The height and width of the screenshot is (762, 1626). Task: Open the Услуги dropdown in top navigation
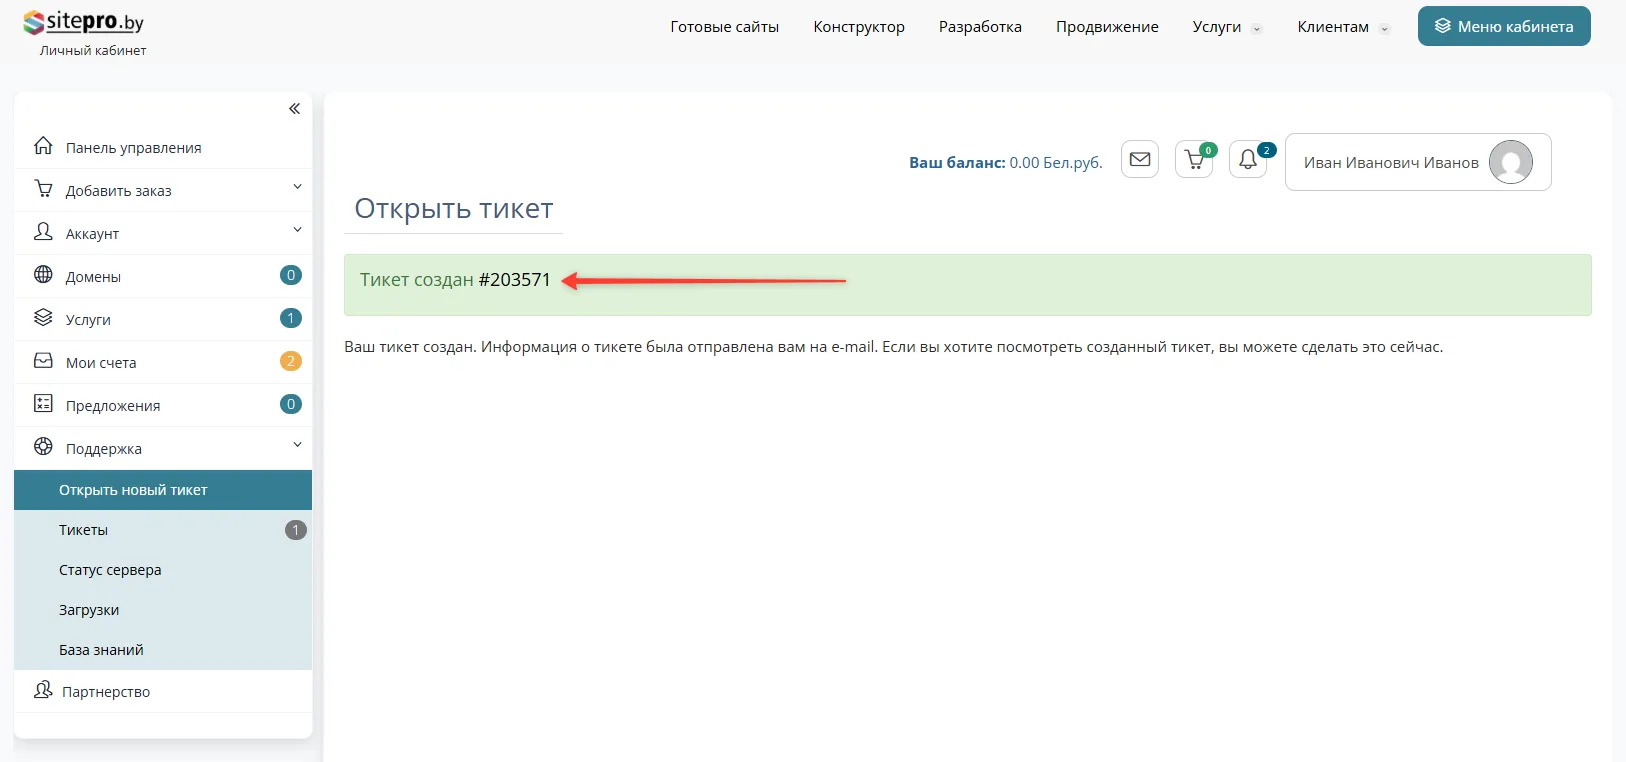(1226, 27)
